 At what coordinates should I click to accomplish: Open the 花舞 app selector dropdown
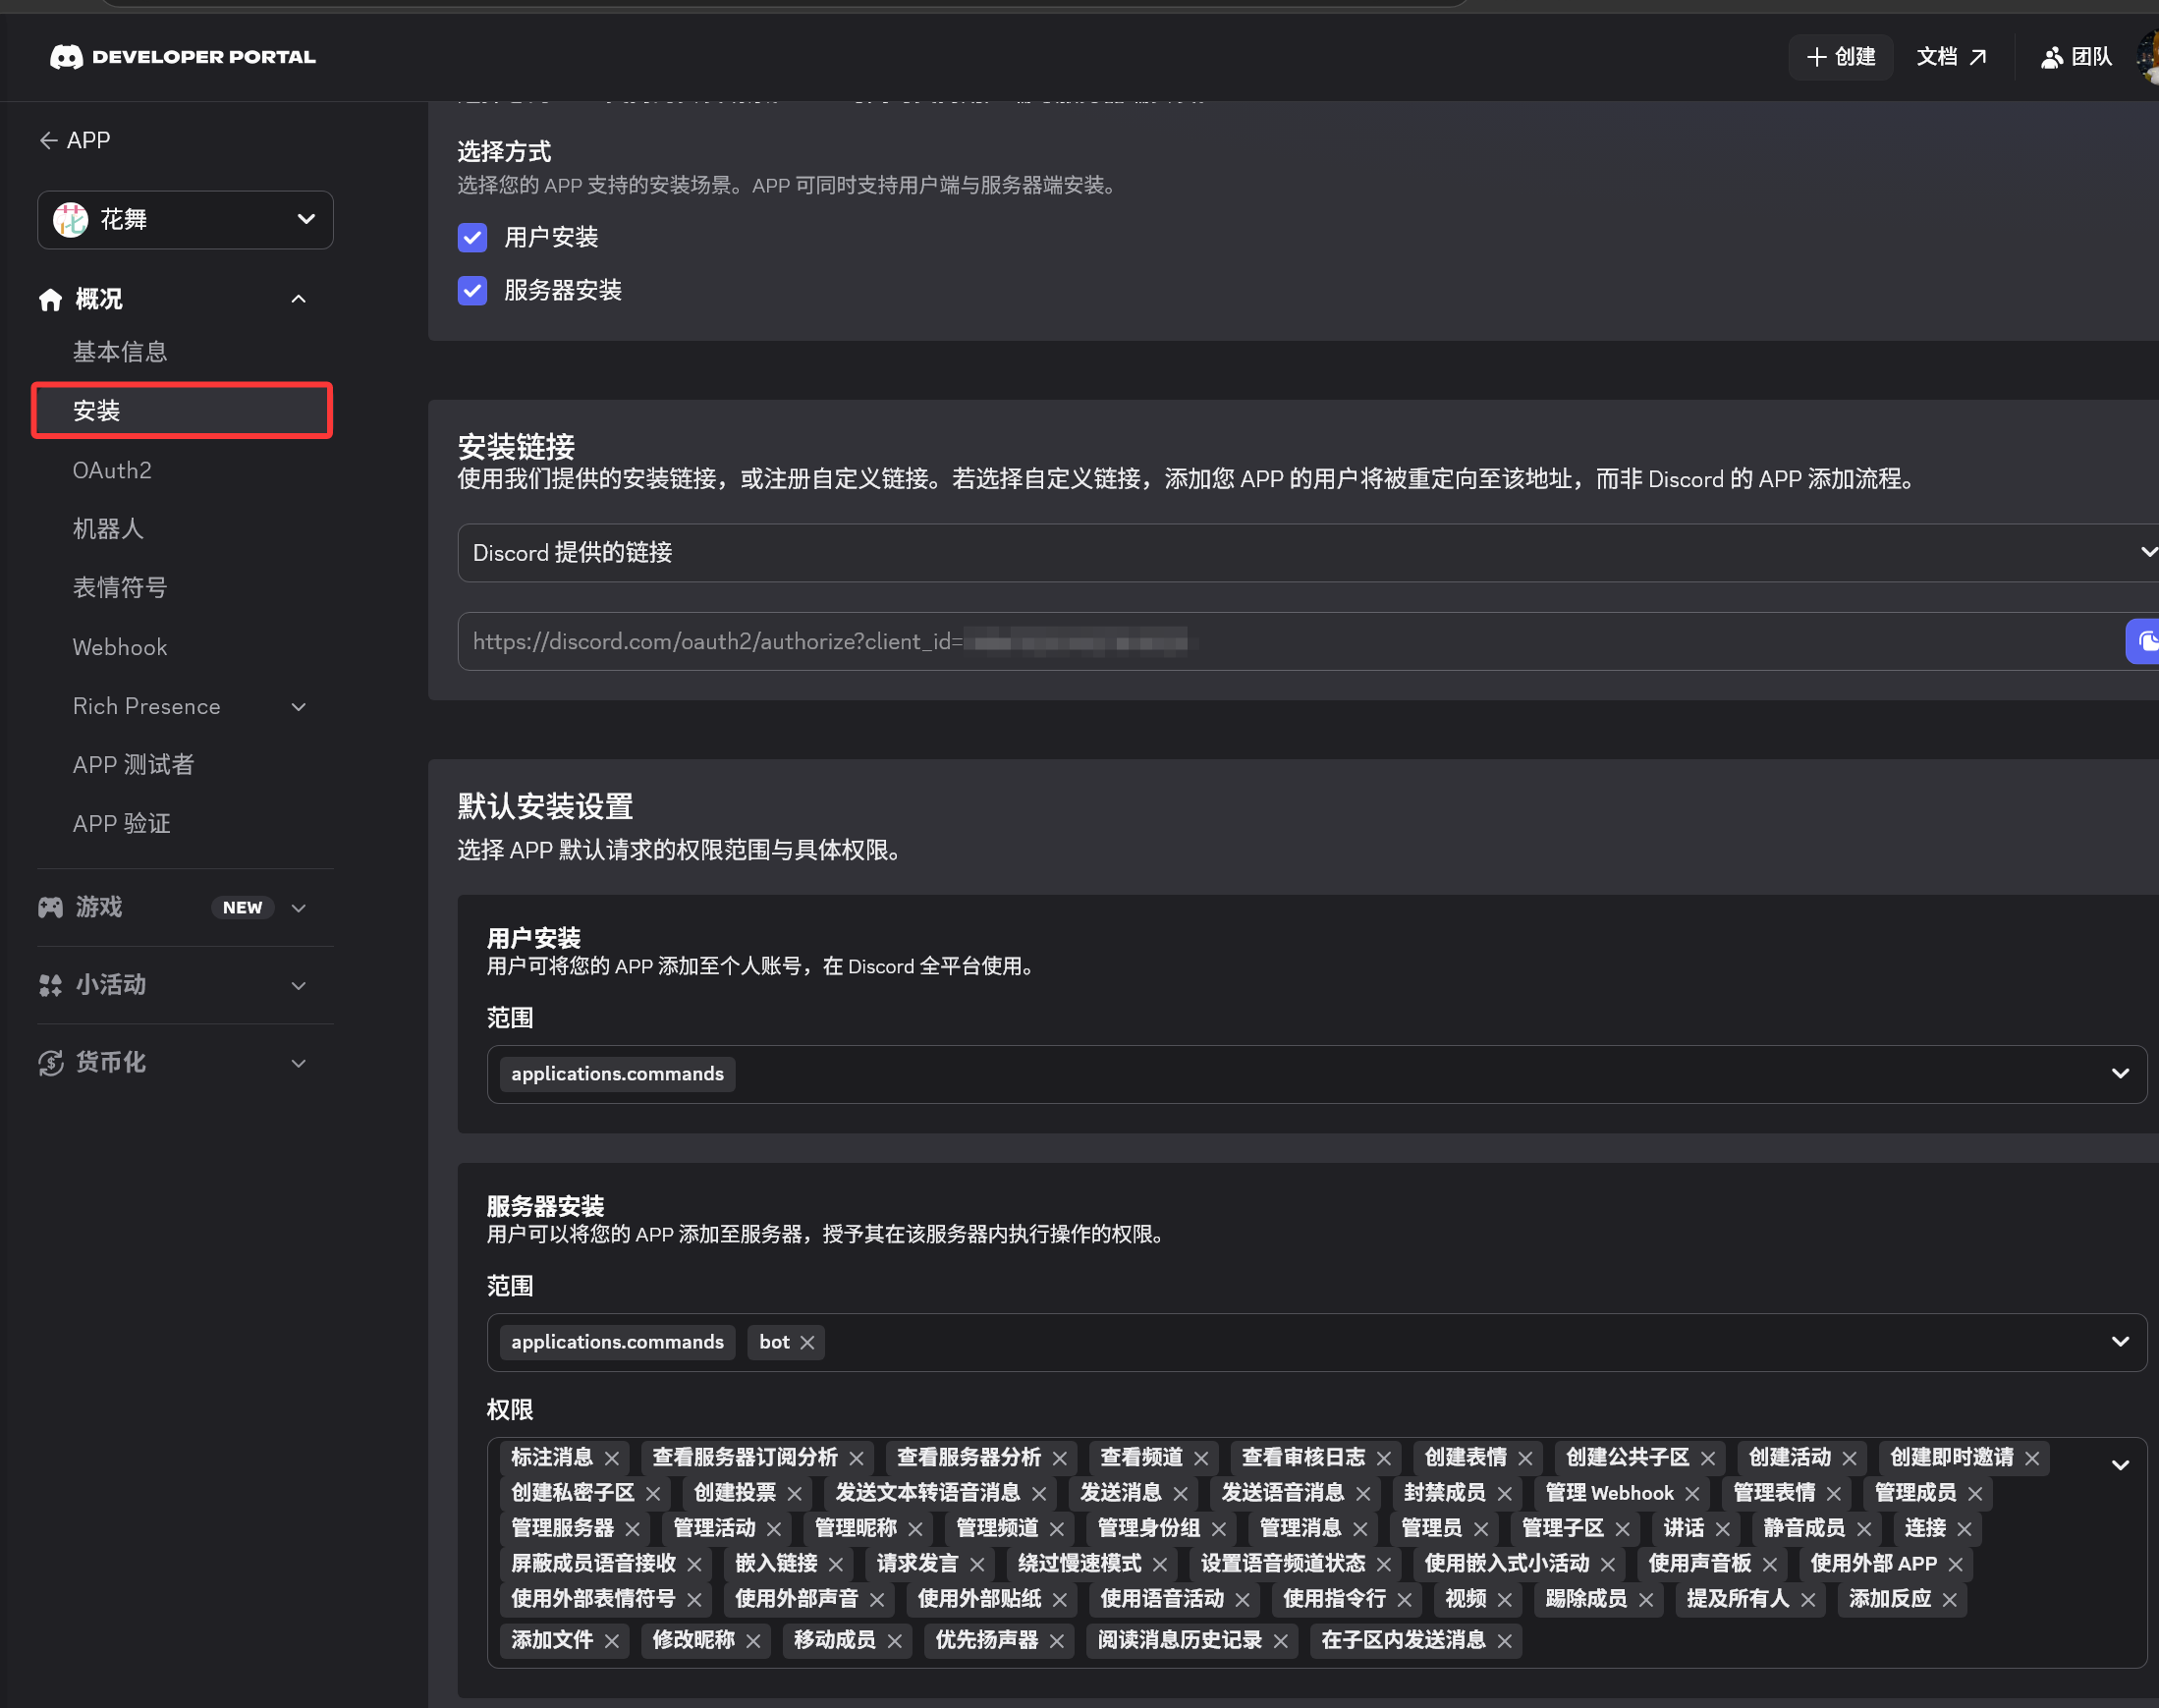pyautogui.click(x=185, y=220)
